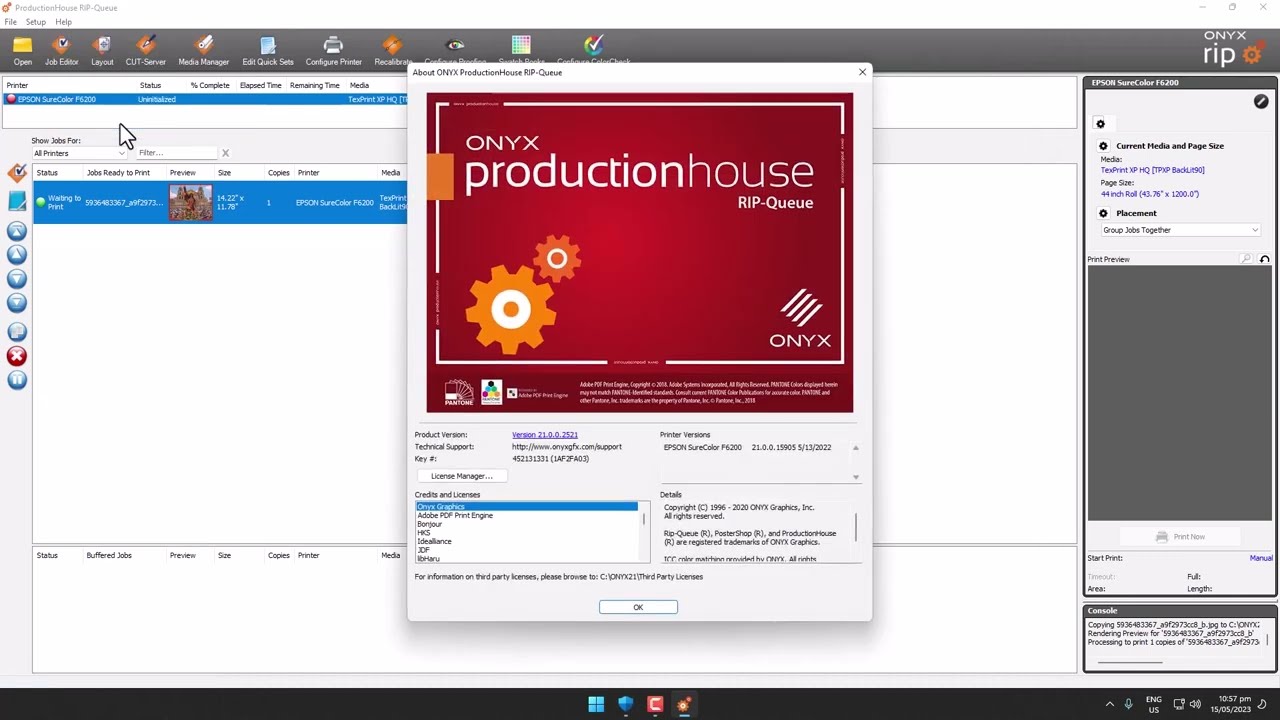1280x720 pixels.
Task: Select Ideaalliance in the credits list
Action: click(435, 541)
